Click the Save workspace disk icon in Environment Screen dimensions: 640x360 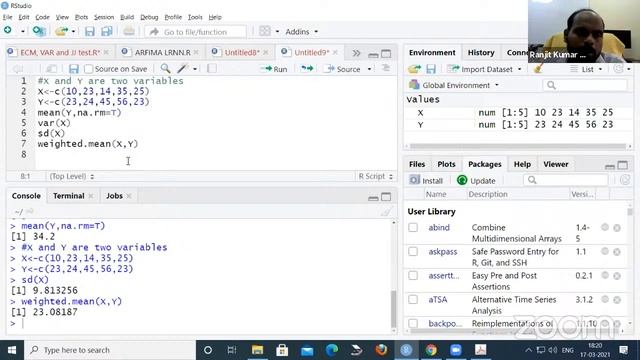(x=431, y=69)
